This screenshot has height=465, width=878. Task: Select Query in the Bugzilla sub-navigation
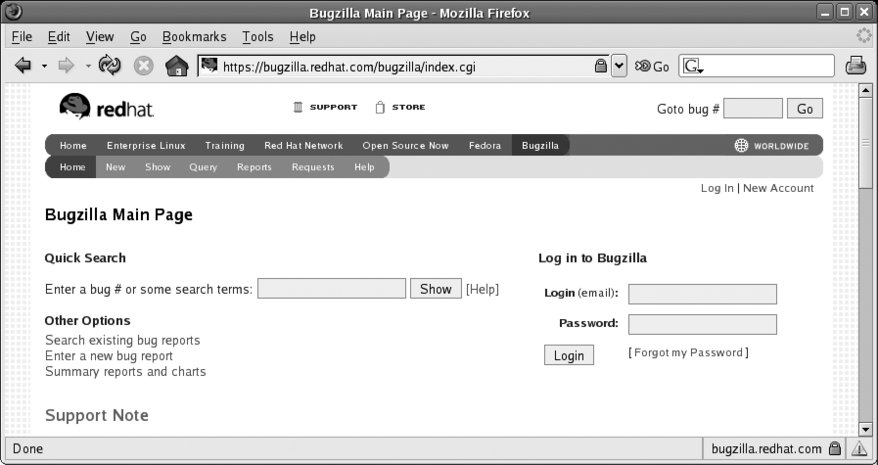[x=203, y=168]
